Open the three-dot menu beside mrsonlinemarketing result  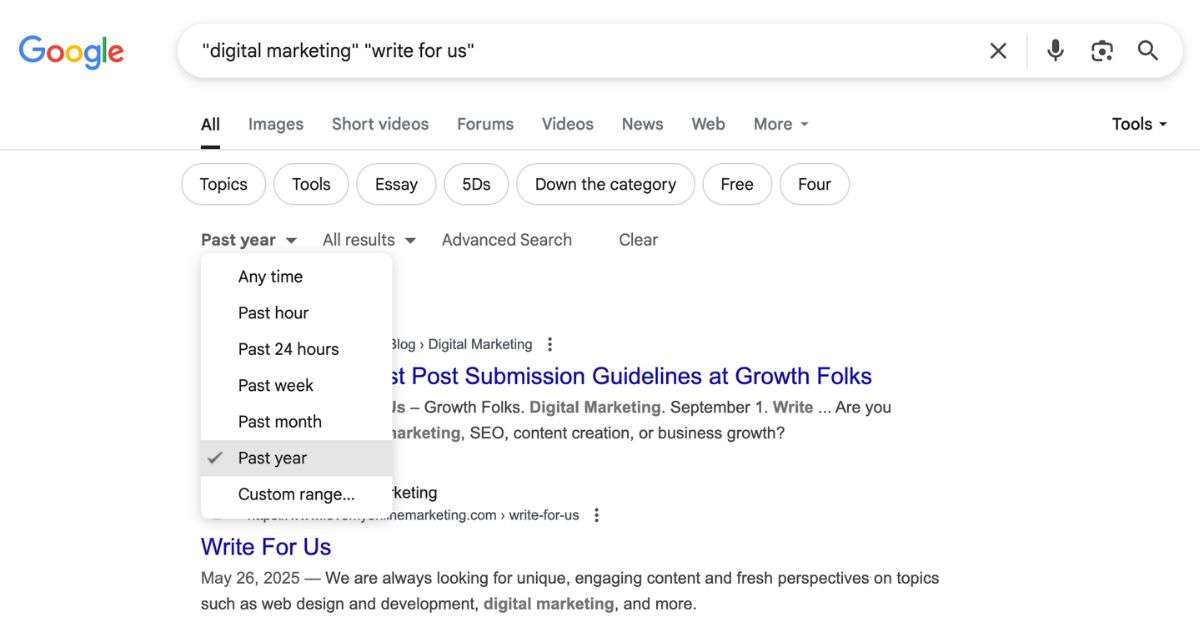tap(596, 514)
